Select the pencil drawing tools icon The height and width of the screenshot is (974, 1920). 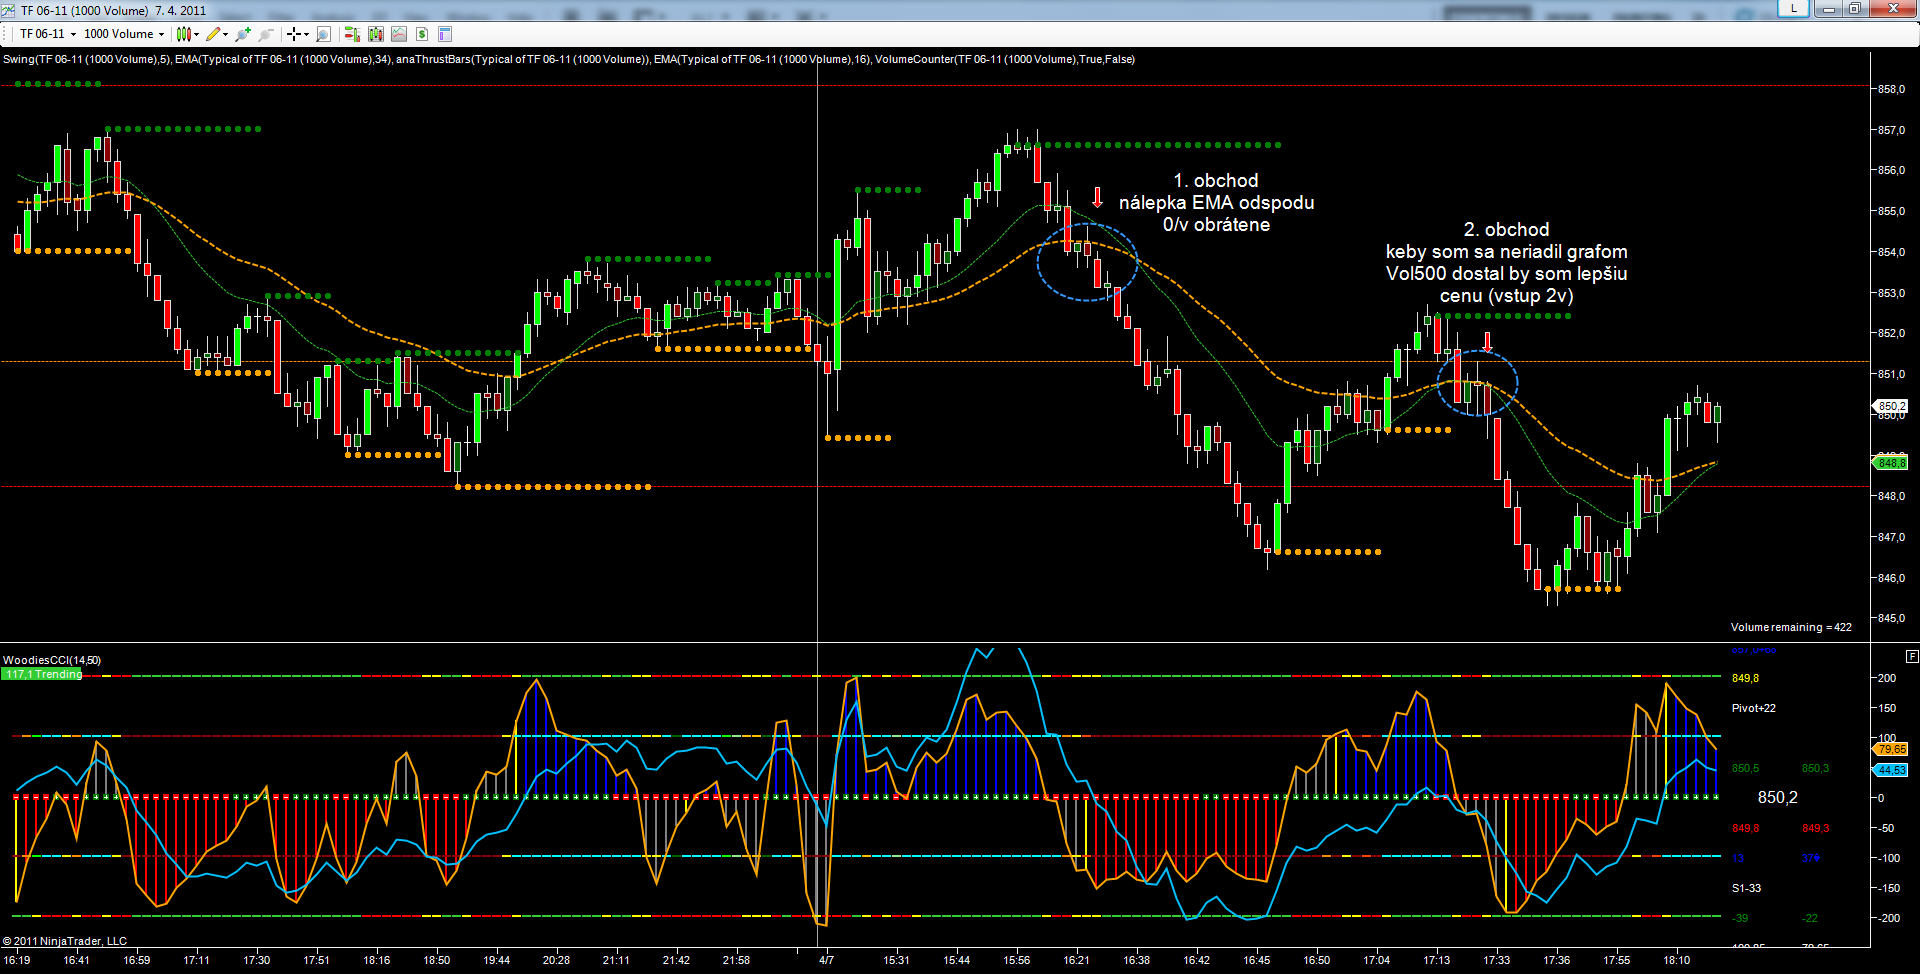(x=213, y=34)
